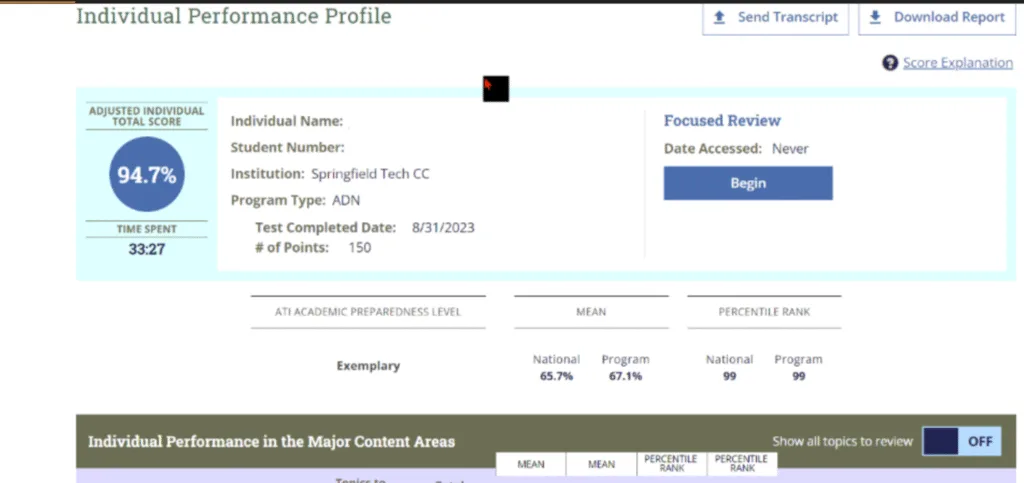Open the Score Explanation link
The image size is (1024, 483).
[x=957, y=63]
